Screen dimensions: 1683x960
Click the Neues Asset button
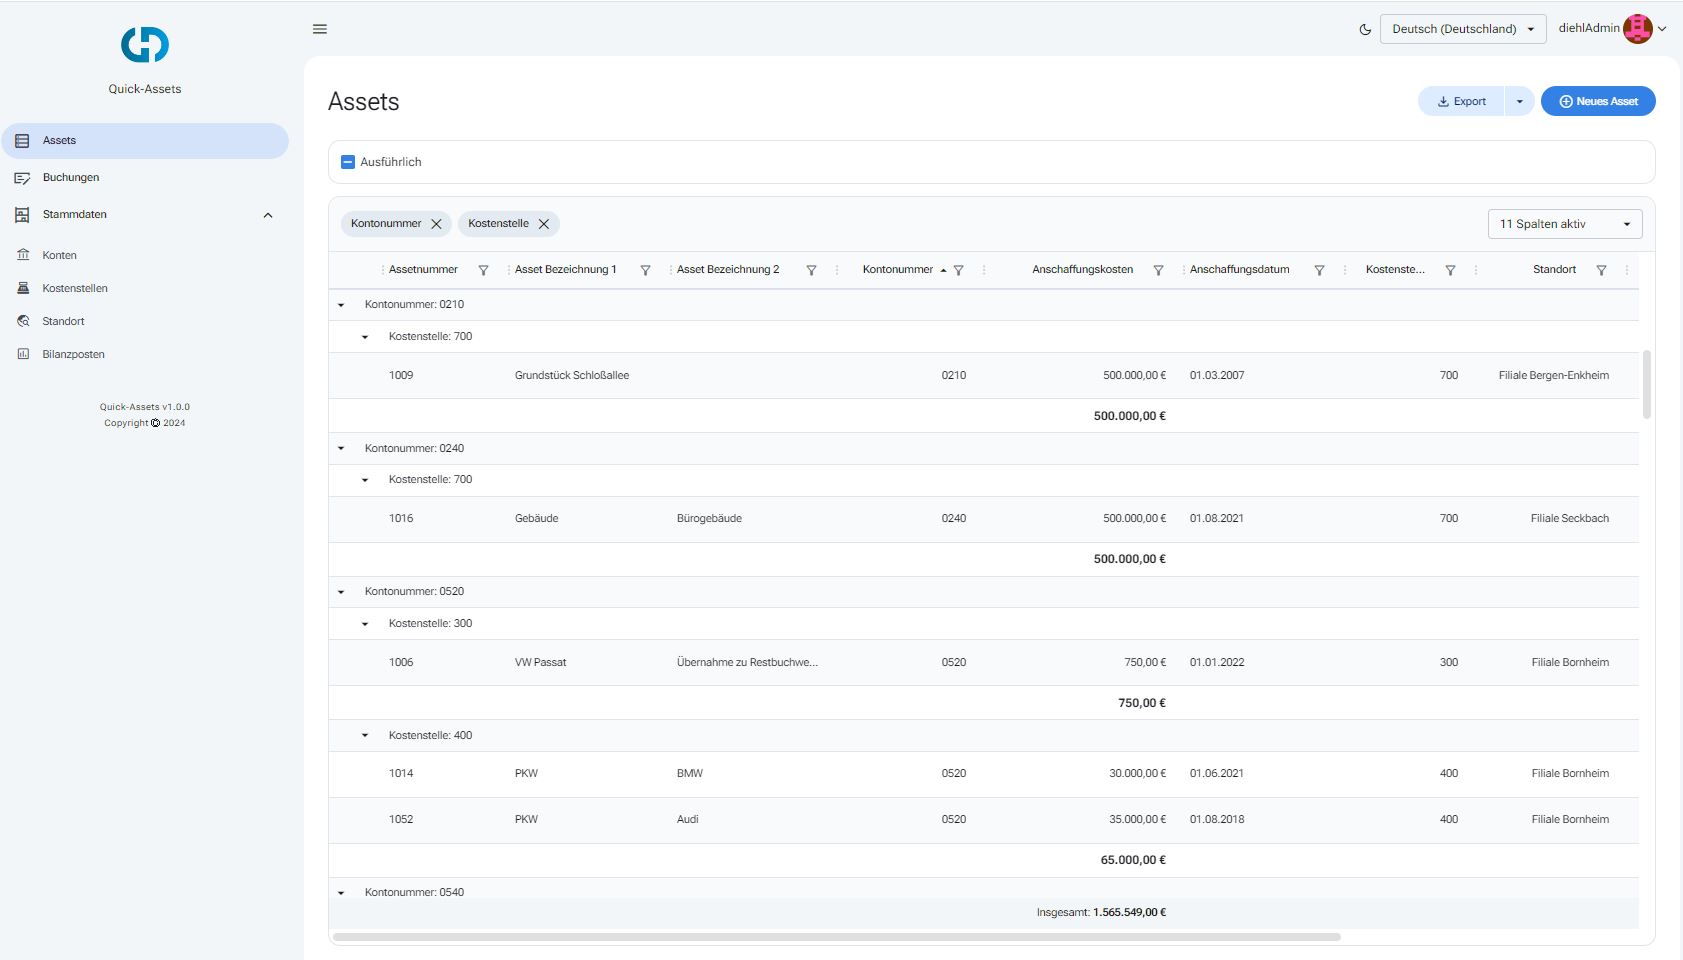click(1597, 101)
